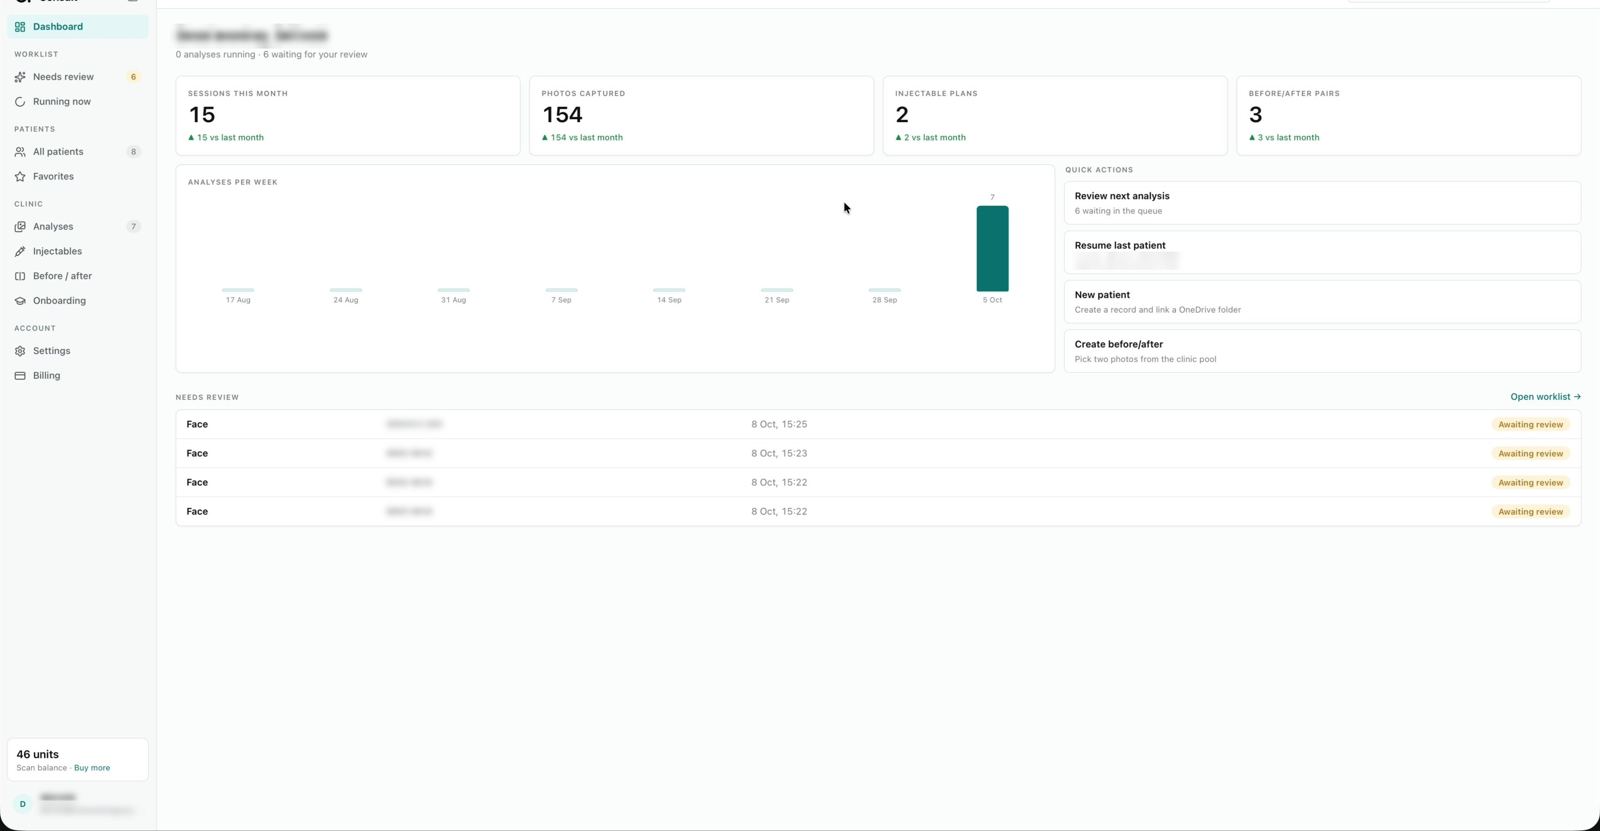Open the Face analysis from 8 Oct, 15:25
Screen dimensions: 1600x831
878,424
